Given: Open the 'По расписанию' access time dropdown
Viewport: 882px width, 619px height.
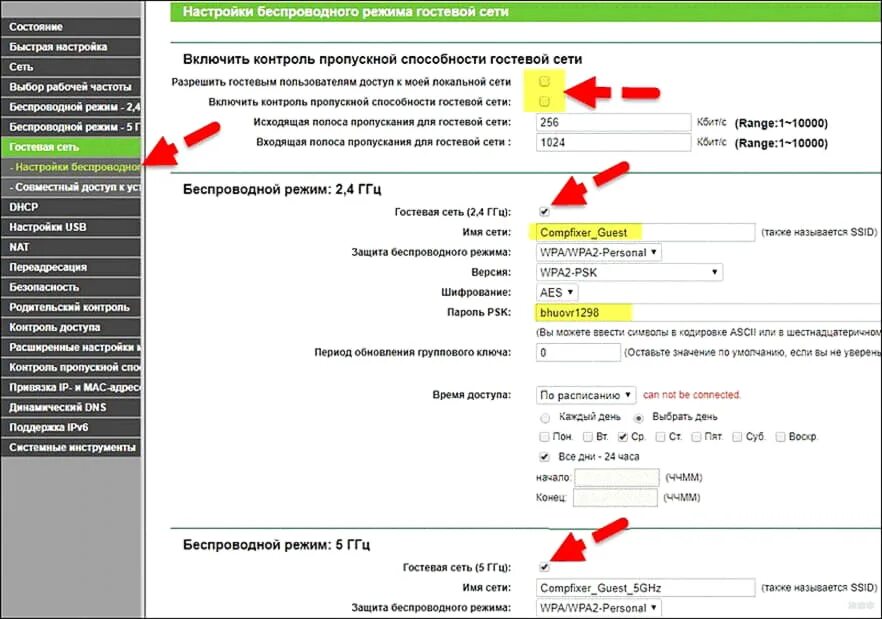Looking at the screenshot, I should click(x=585, y=395).
